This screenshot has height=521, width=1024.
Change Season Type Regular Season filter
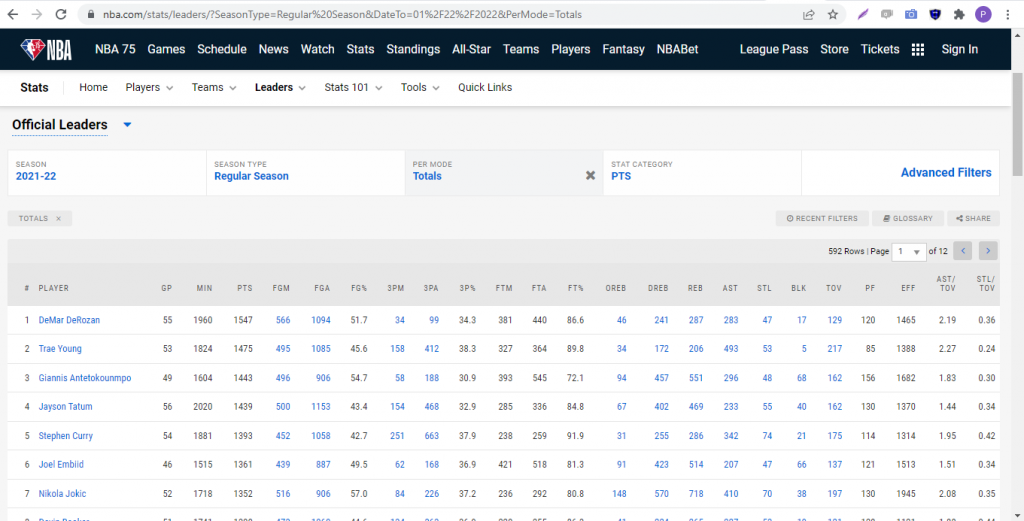[x=306, y=173]
